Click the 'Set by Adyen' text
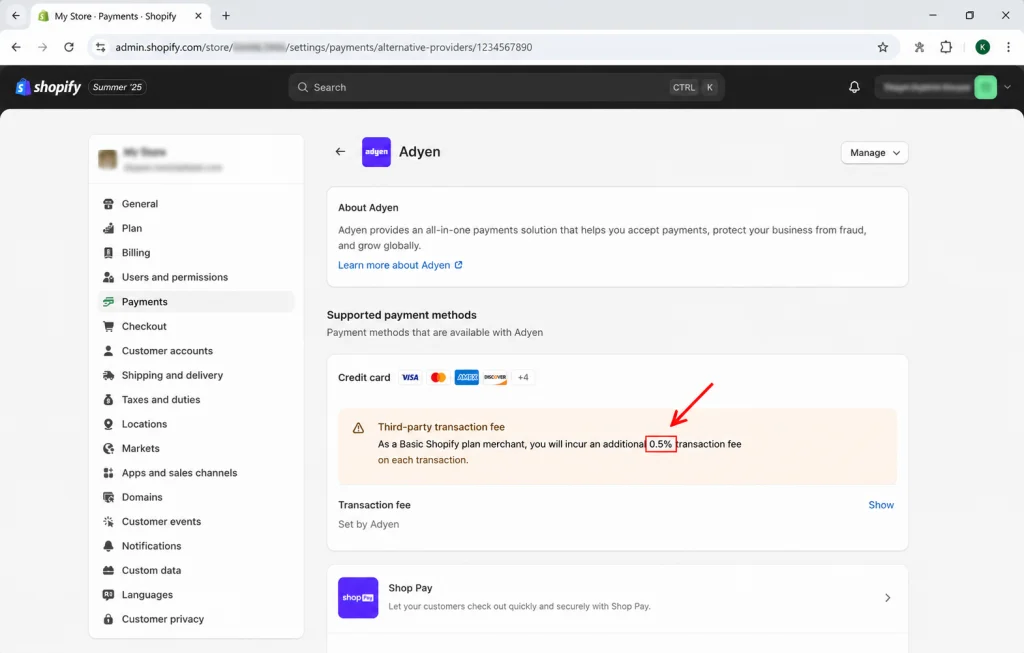The width and height of the screenshot is (1024, 653). point(368,524)
